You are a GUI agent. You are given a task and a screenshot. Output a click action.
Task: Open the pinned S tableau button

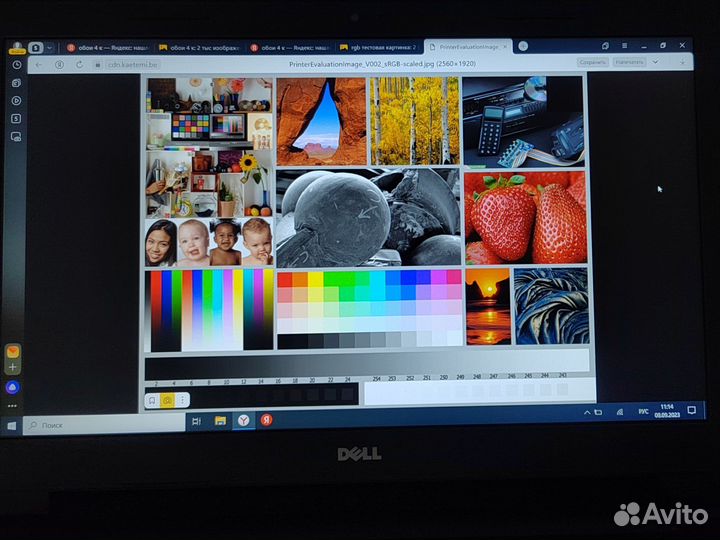tap(35, 47)
